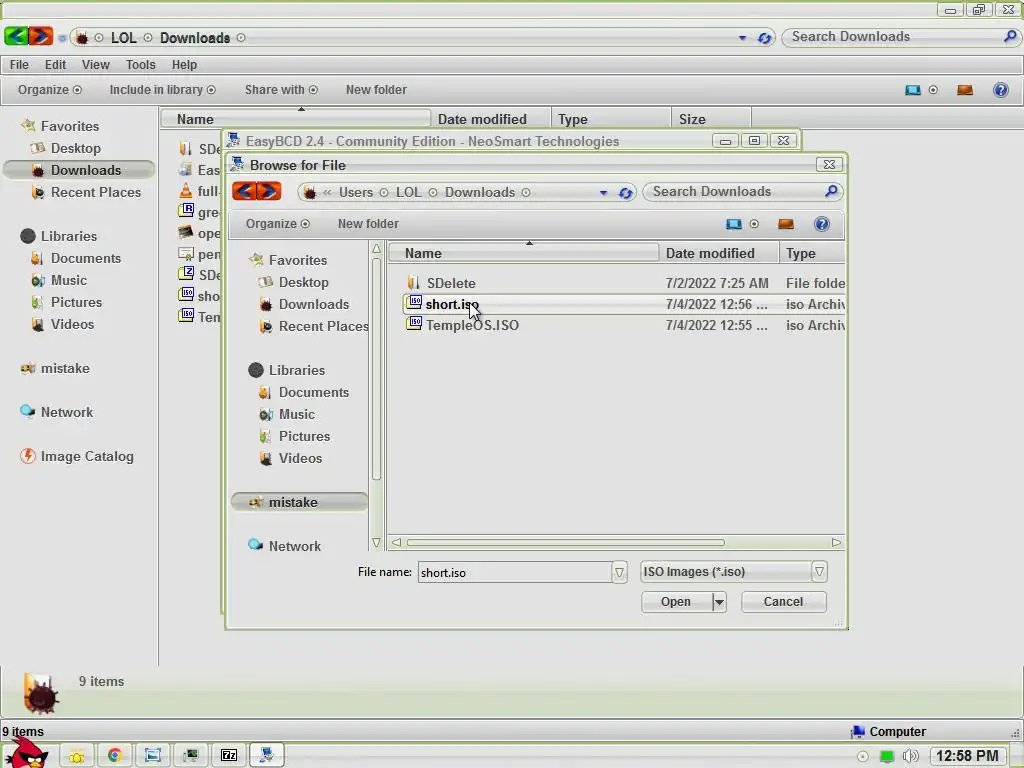Click Users in dialog breadcrumb path

356,193
